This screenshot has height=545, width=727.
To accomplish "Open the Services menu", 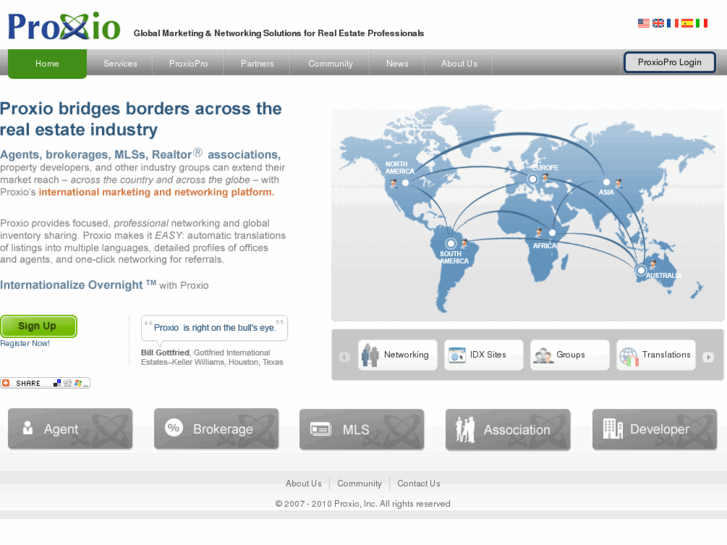I will pyautogui.click(x=120, y=64).
